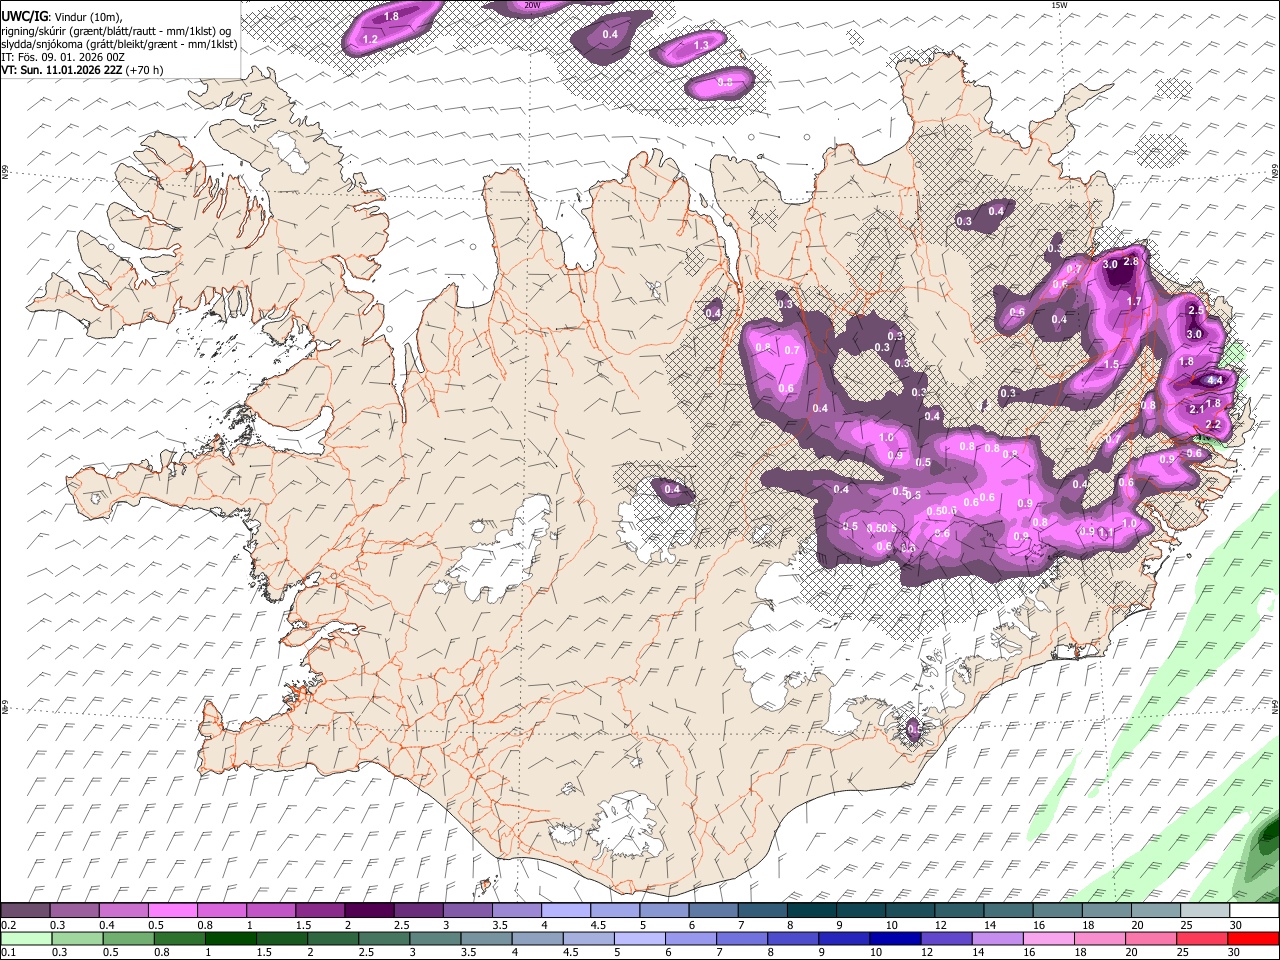Click the 'slydda/snjókoma' legend description line
The height and width of the screenshot is (960, 1280).
(119, 44)
